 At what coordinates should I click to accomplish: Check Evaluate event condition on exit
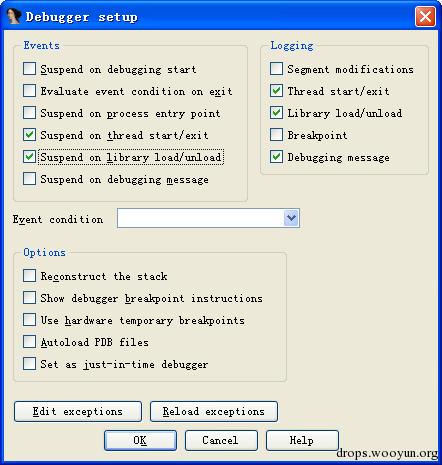point(30,91)
